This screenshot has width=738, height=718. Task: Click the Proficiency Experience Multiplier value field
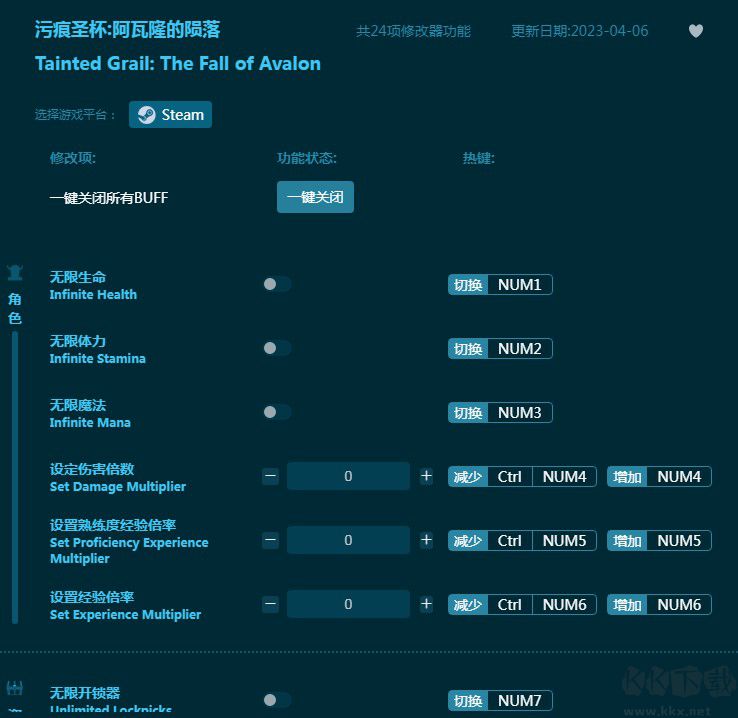(x=348, y=540)
